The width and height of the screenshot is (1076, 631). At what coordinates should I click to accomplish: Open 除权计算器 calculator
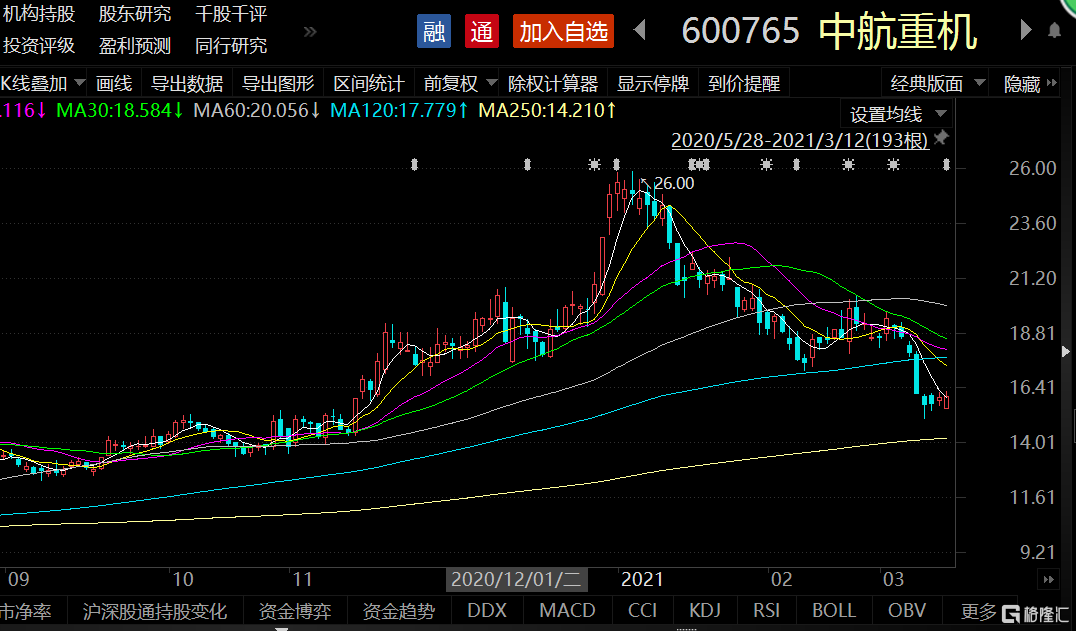553,84
